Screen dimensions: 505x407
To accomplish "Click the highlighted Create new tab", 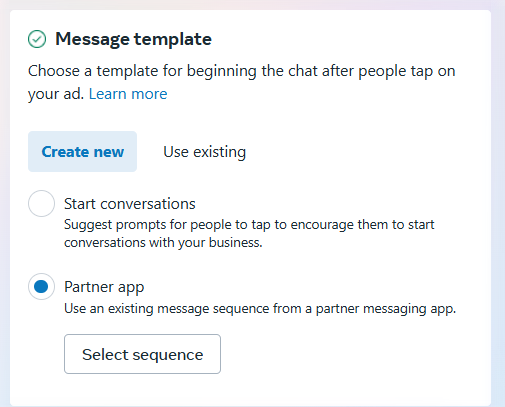I will point(82,152).
